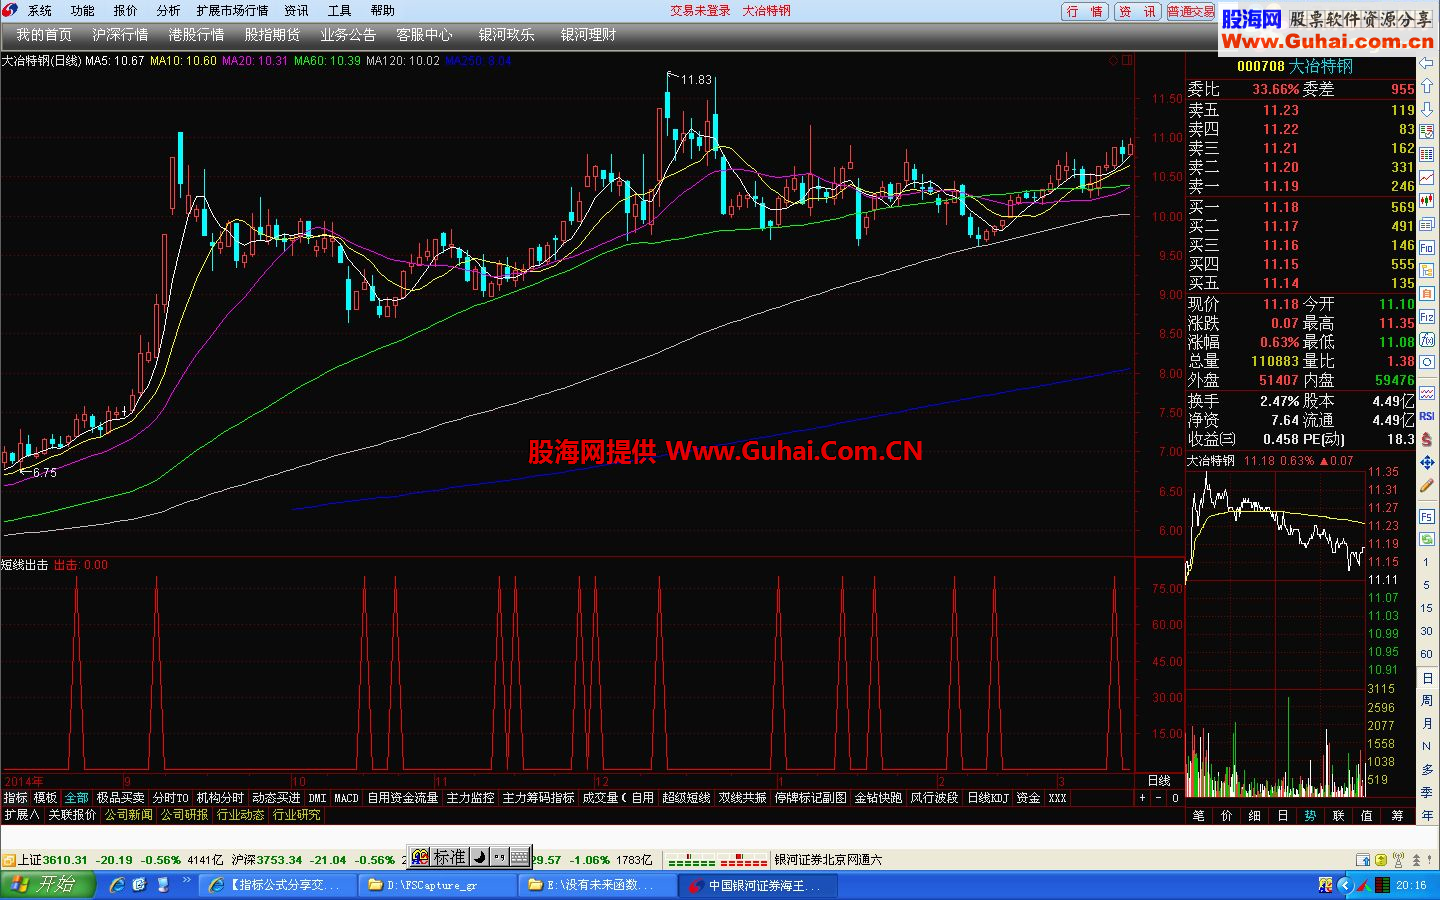Screen dimensions: 1440x900
Task: Click the F10 company info icon
Action: [1427, 247]
